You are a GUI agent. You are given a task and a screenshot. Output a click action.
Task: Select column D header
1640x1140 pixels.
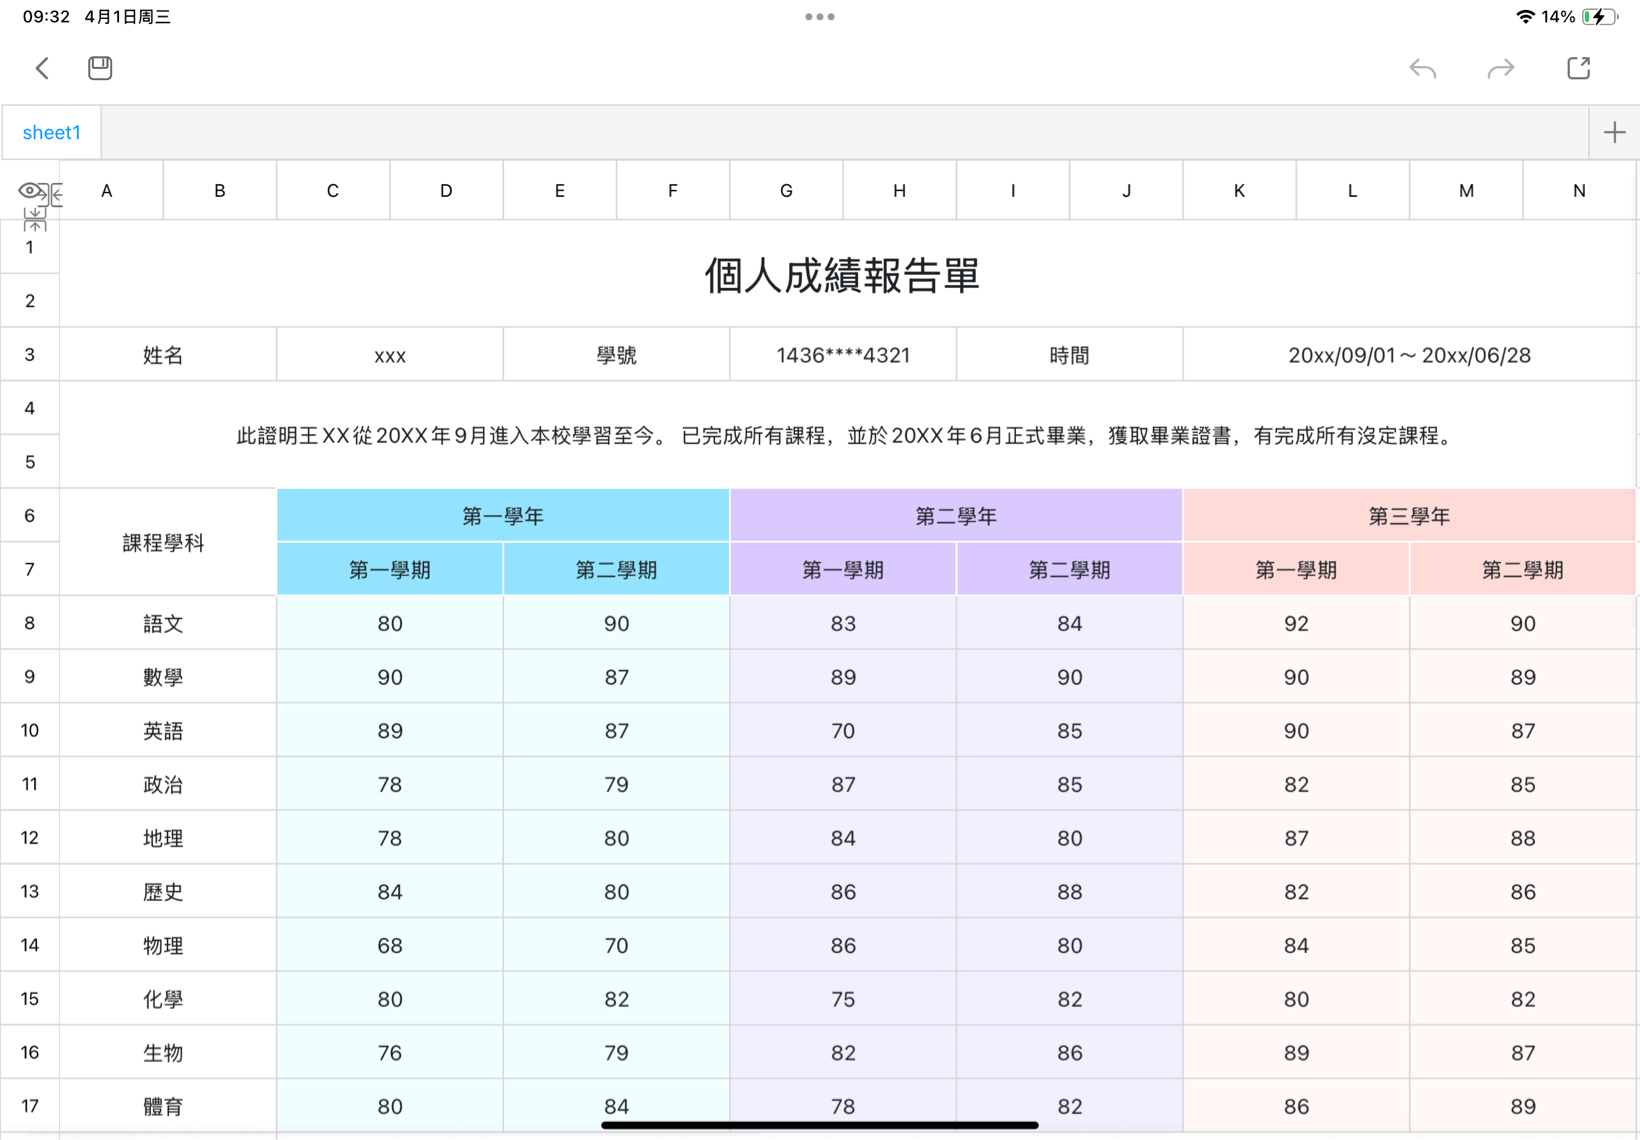[x=446, y=190]
